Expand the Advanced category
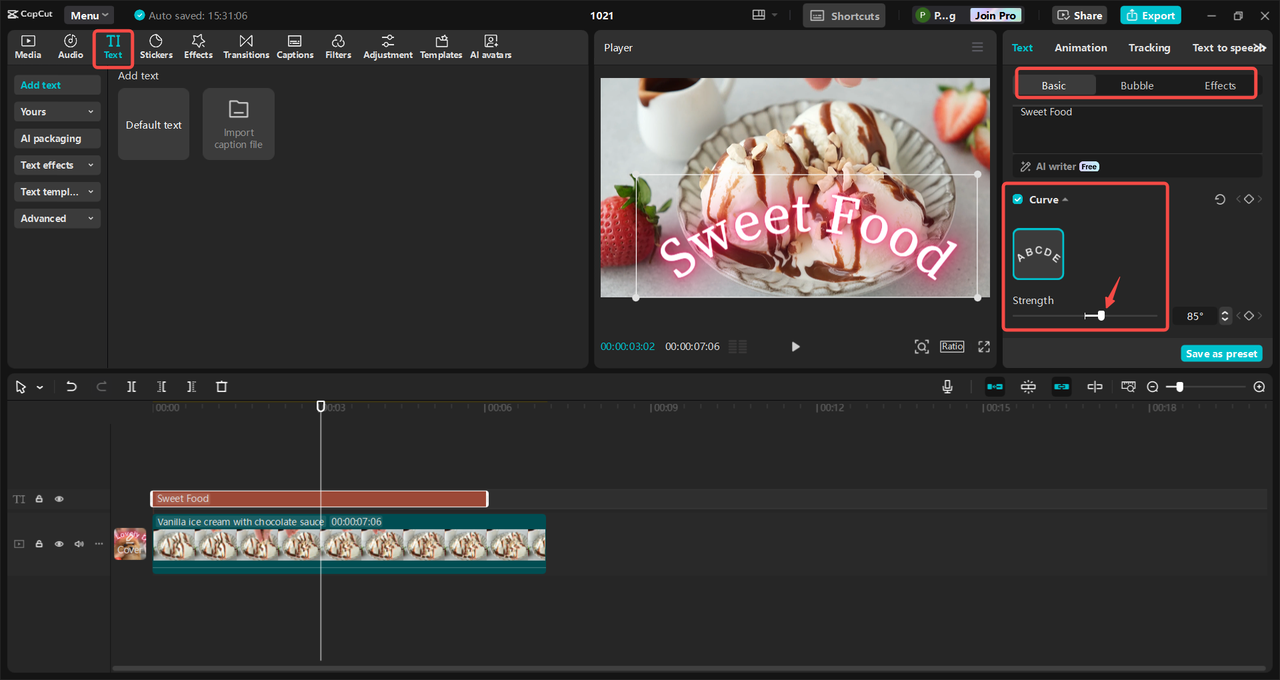1280x680 pixels. coord(57,218)
